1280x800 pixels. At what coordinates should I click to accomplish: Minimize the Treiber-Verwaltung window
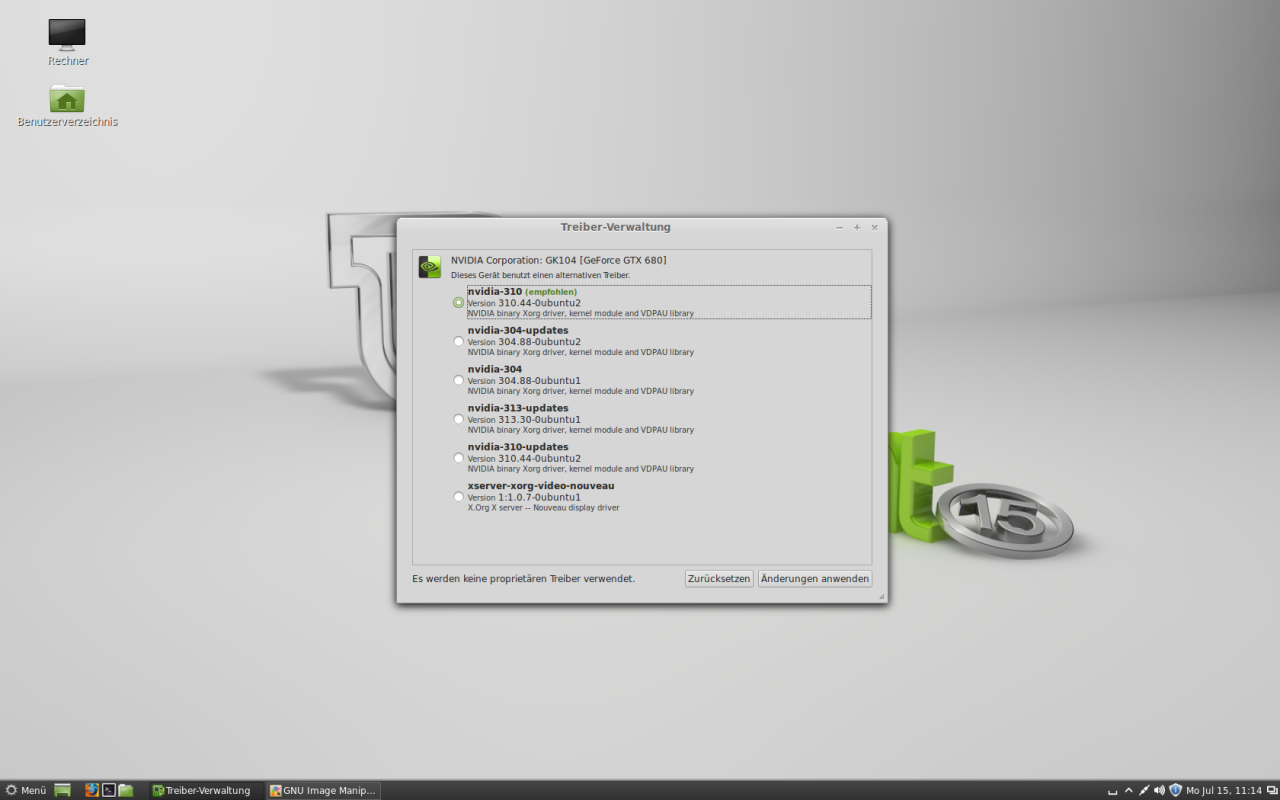tap(840, 227)
